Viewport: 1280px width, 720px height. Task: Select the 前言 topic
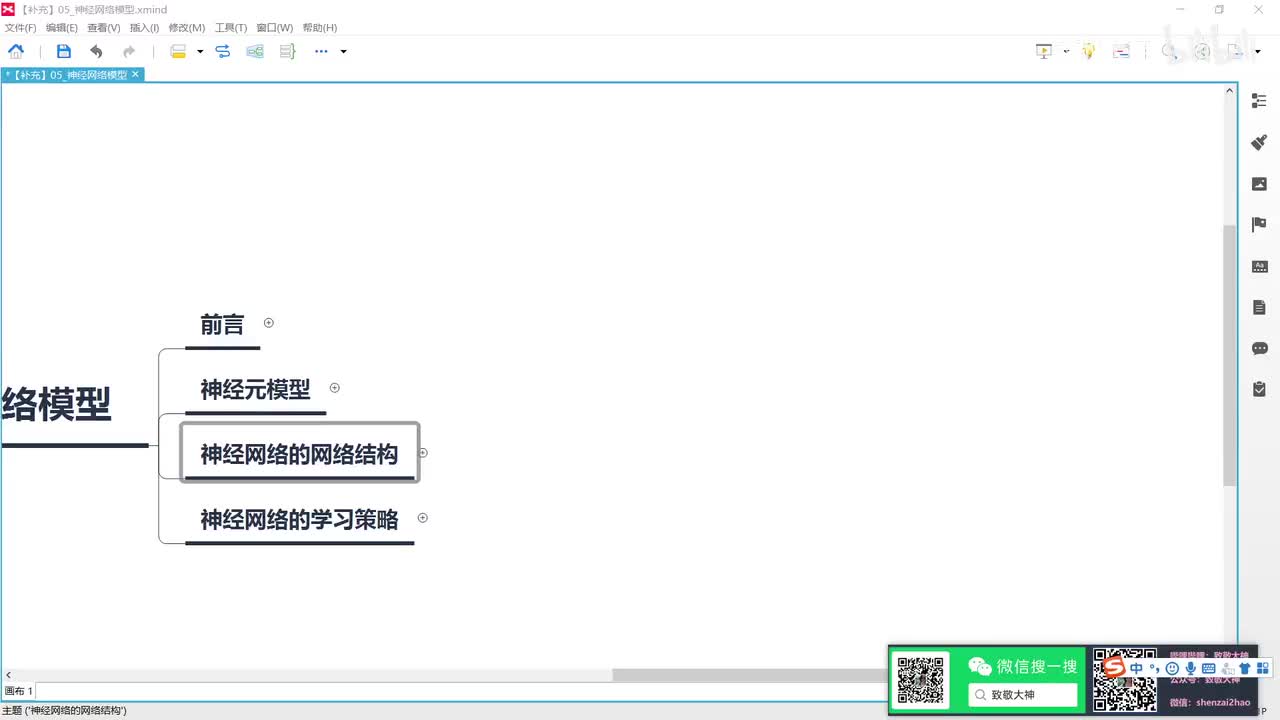coord(222,325)
